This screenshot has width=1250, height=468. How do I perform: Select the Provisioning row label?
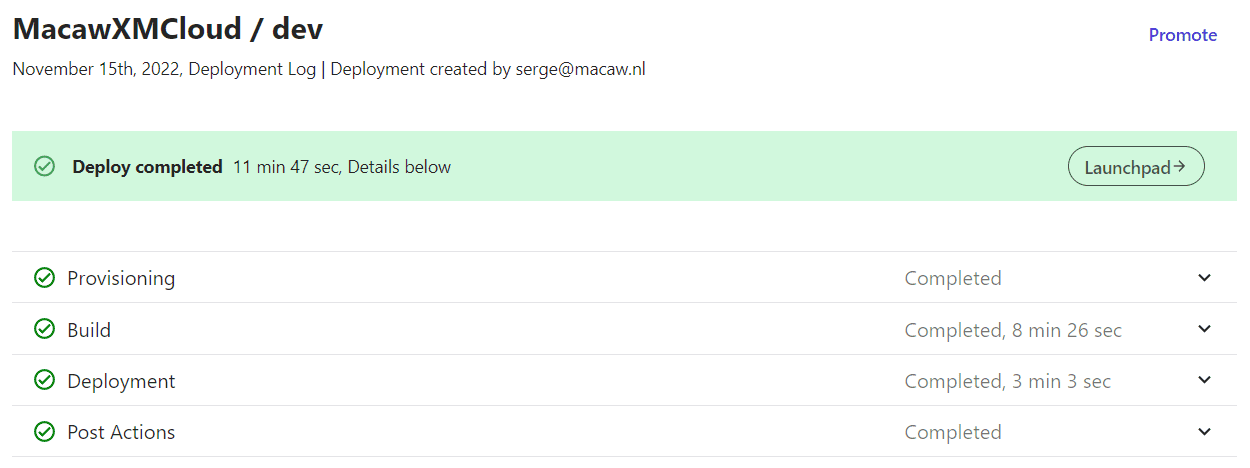coord(121,278)
